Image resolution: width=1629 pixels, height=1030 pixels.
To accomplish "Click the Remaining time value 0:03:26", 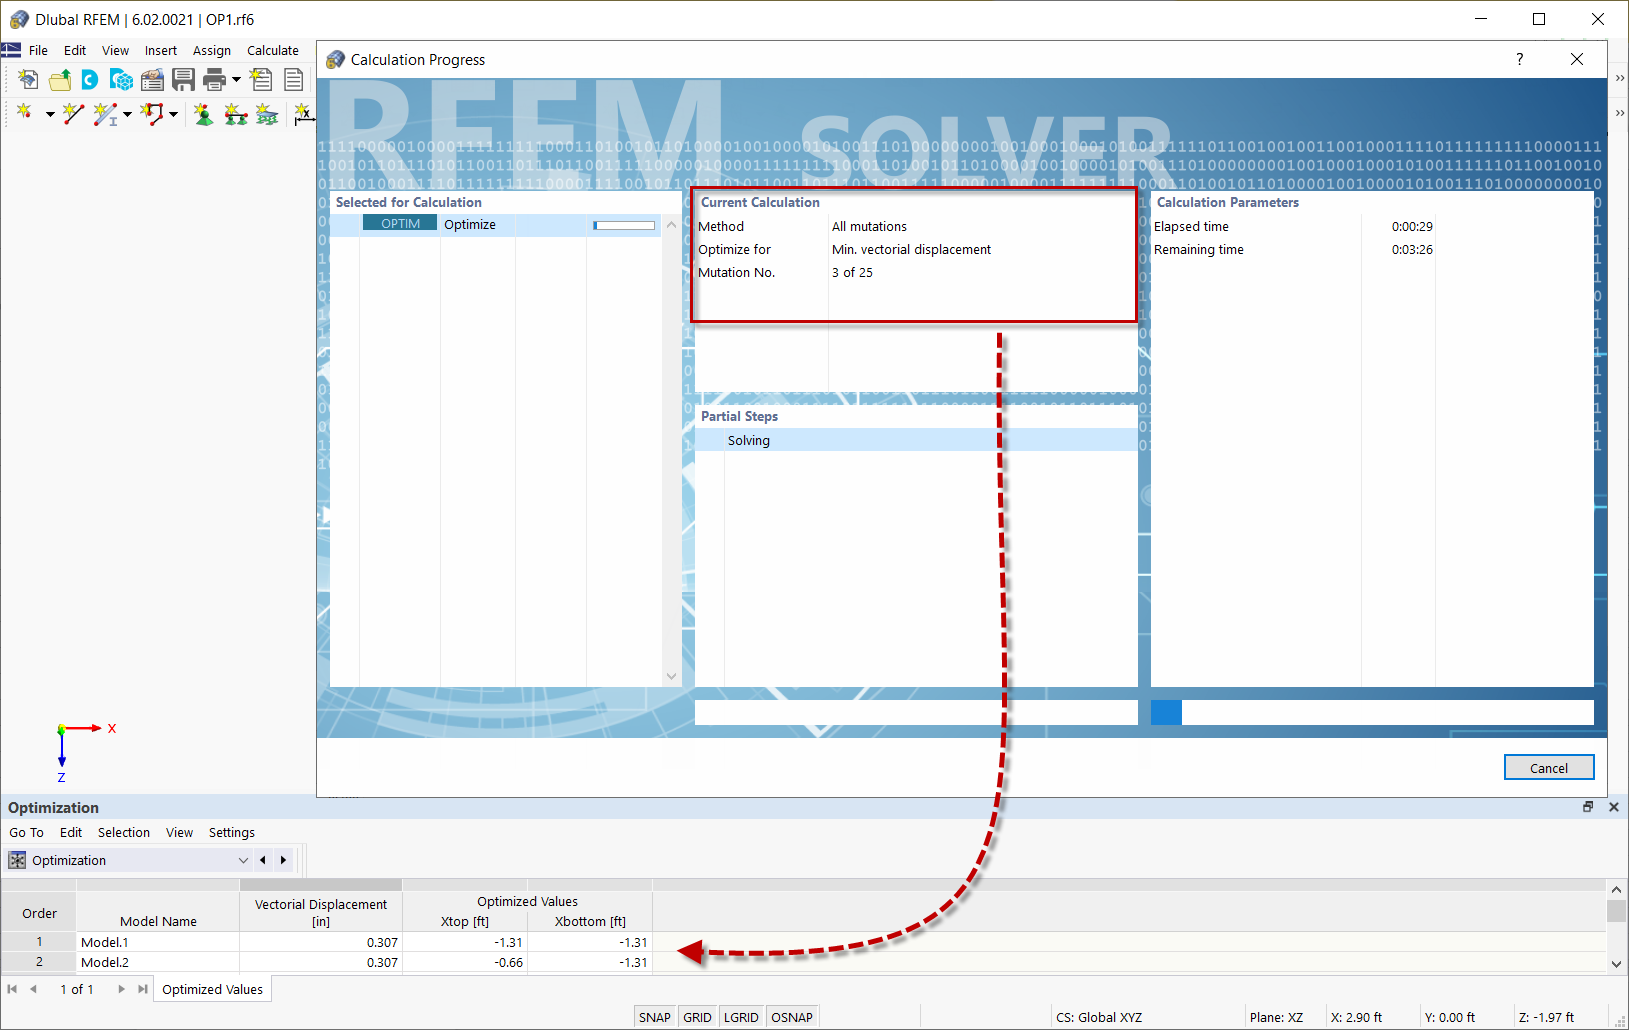I will 1412,250.
